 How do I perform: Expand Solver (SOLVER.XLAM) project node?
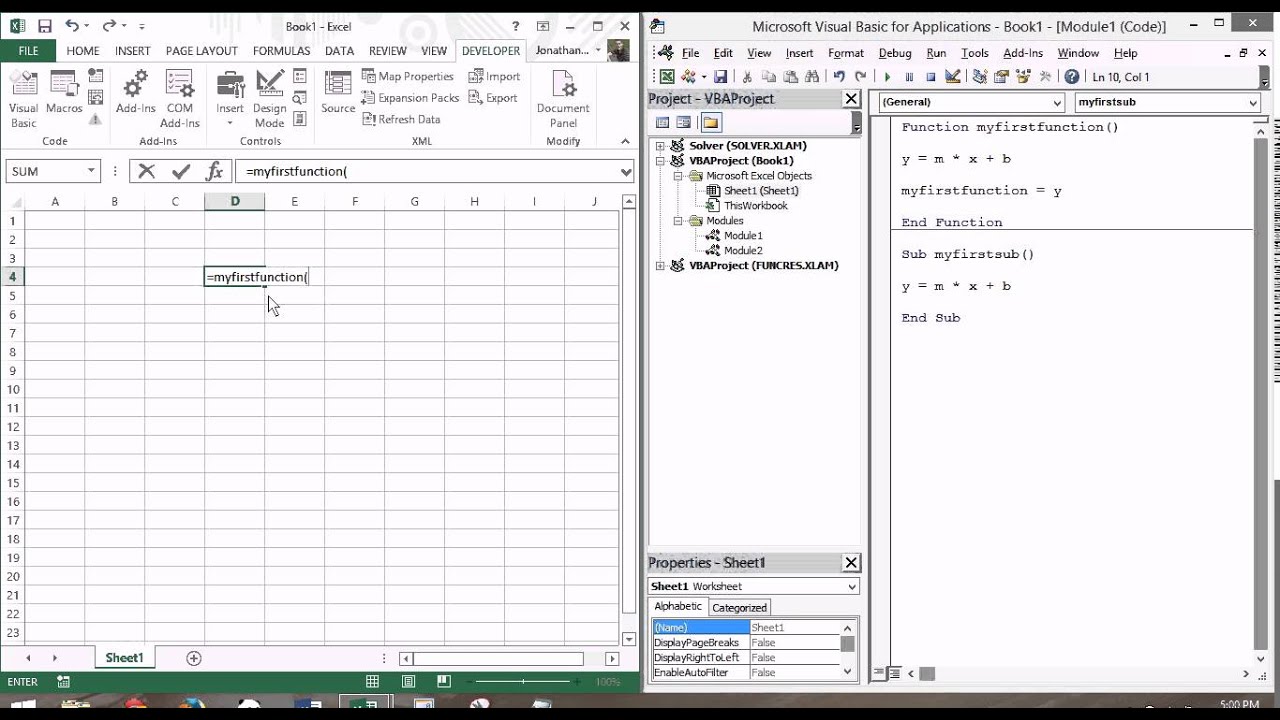pyautogui.click(x=660, y=146)
